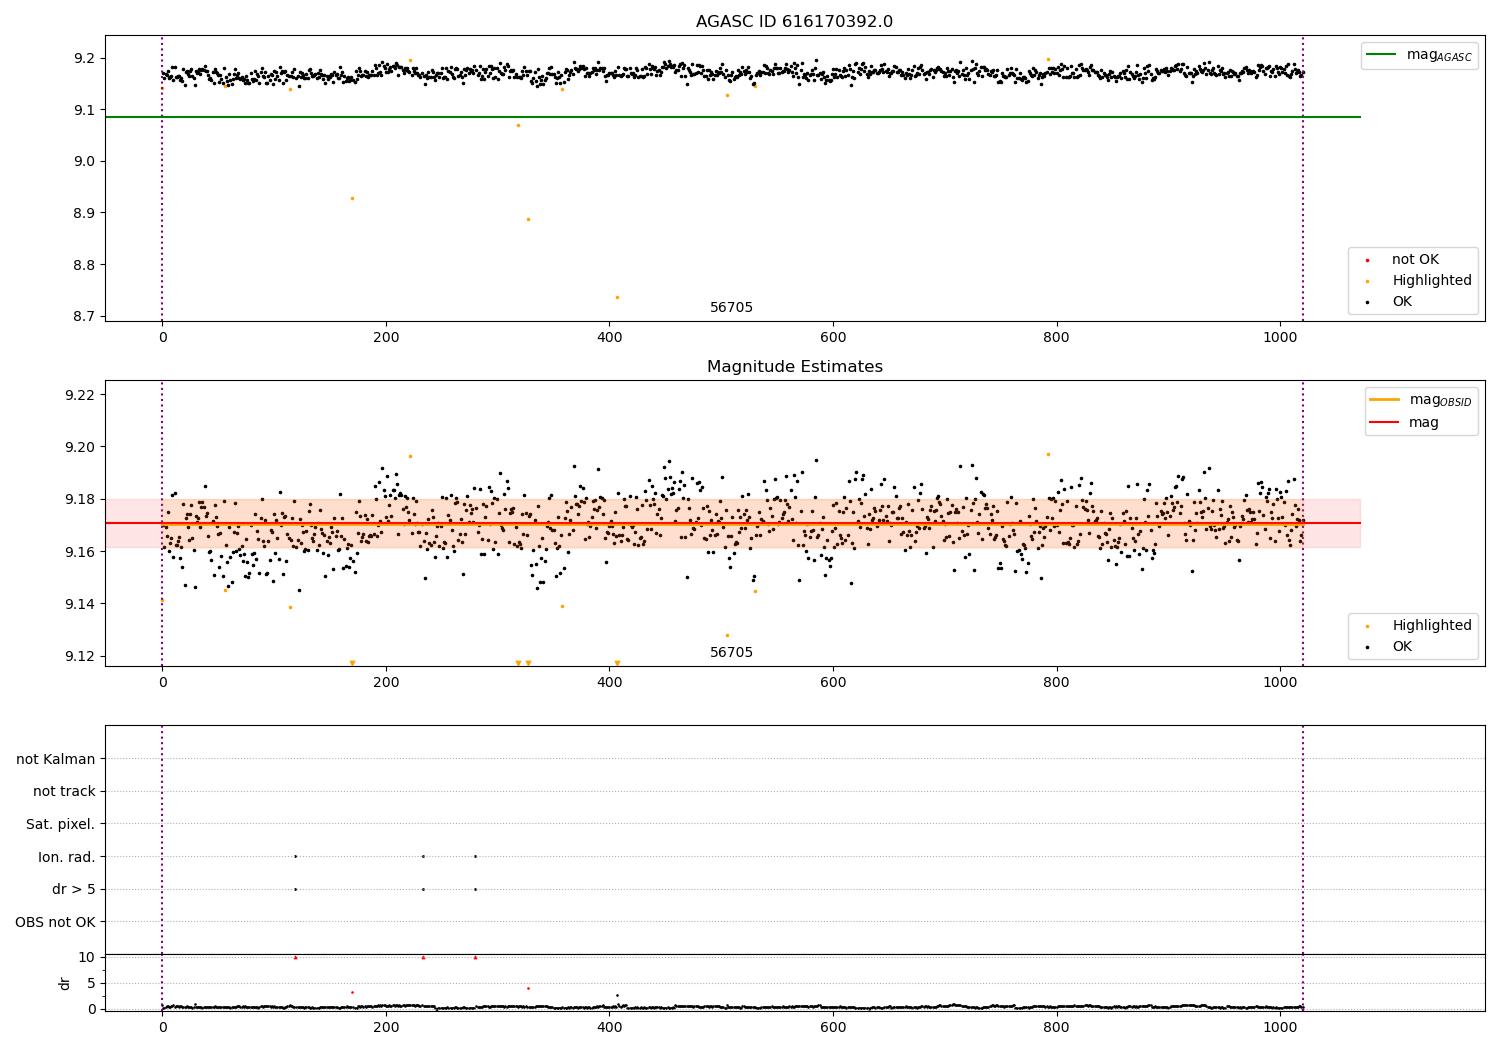Click the 'not Kalman' axis label
Image resolution: width=1500 pixels, height=1050 pixels.
[x=56, y=760]
